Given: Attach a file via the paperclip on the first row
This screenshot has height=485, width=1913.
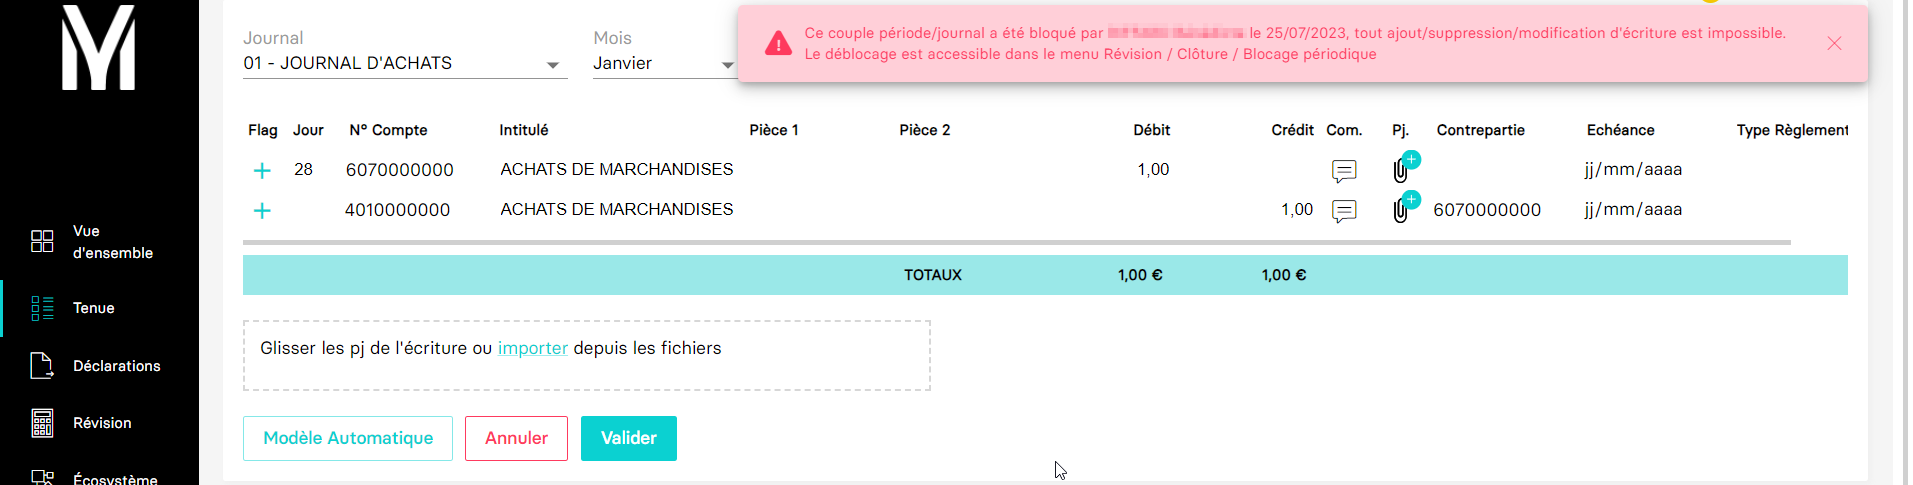Looking at the screenshot, I should 1404,168.
